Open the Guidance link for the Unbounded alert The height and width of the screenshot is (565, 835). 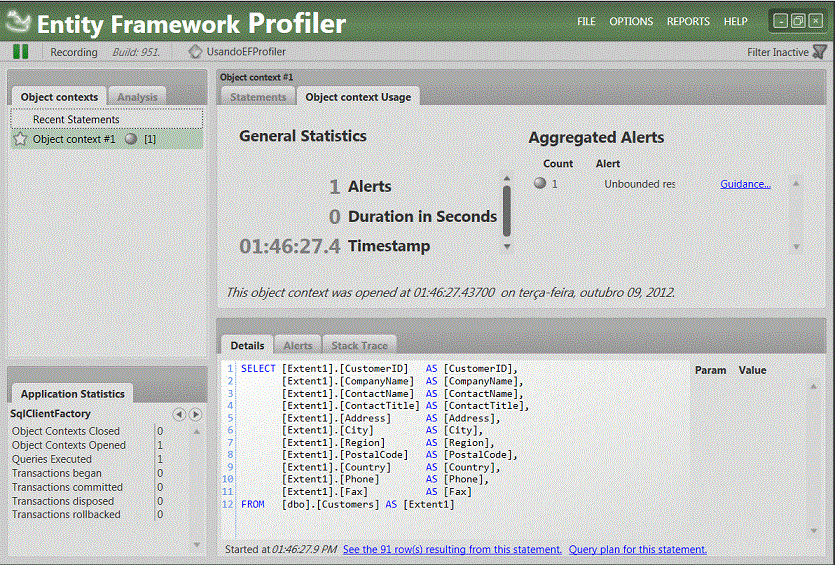click(x=745, y=184)
